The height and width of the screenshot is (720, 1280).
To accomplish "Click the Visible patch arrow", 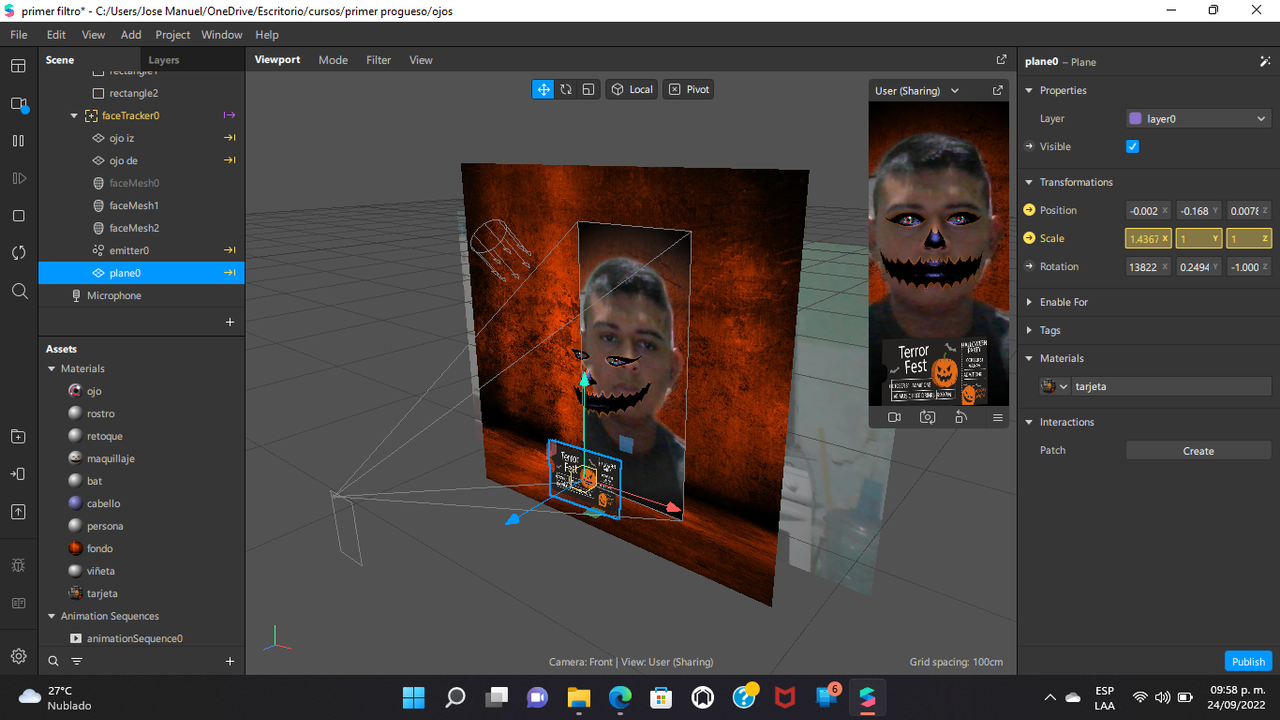I will [x=1030, y=146].
